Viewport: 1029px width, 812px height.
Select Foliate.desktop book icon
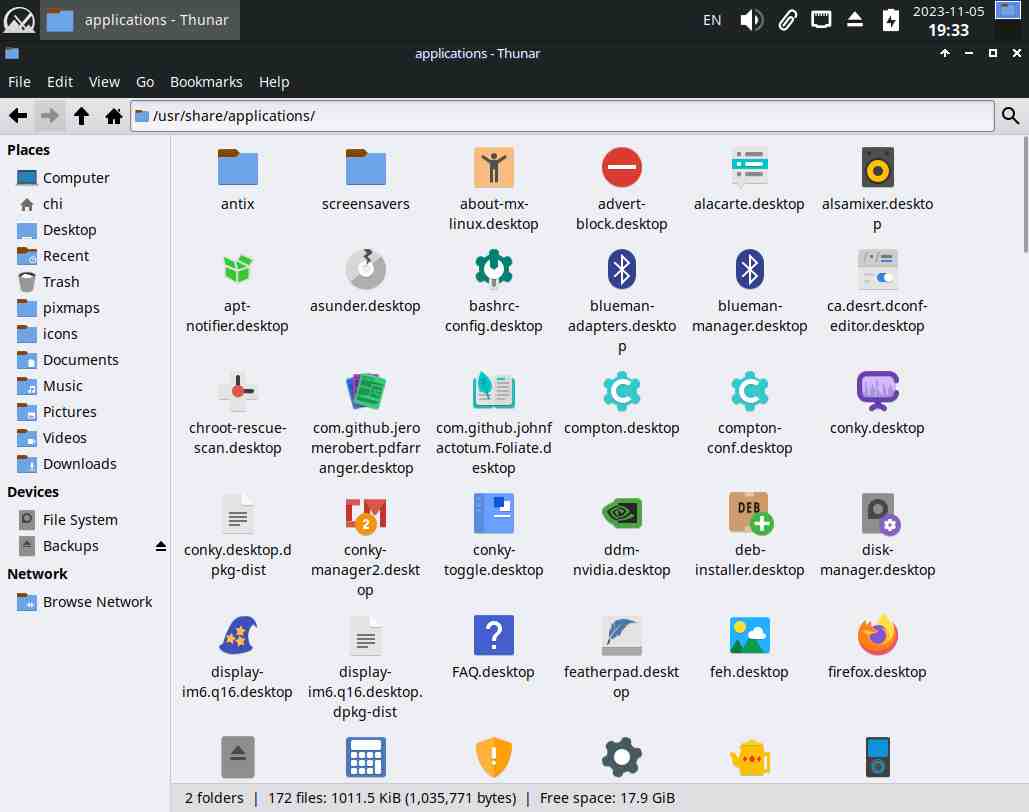[x=494, y=391]
